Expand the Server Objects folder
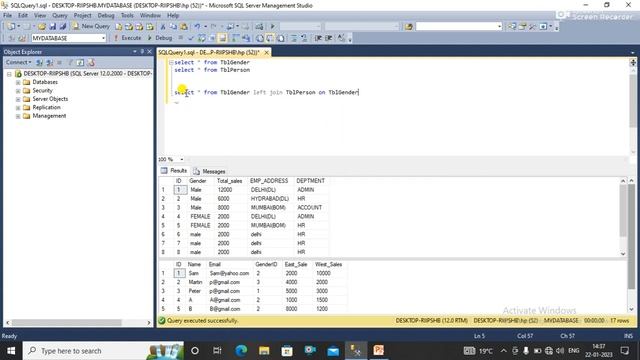This screenshot has width=640, height=360. tap(18, 99)
